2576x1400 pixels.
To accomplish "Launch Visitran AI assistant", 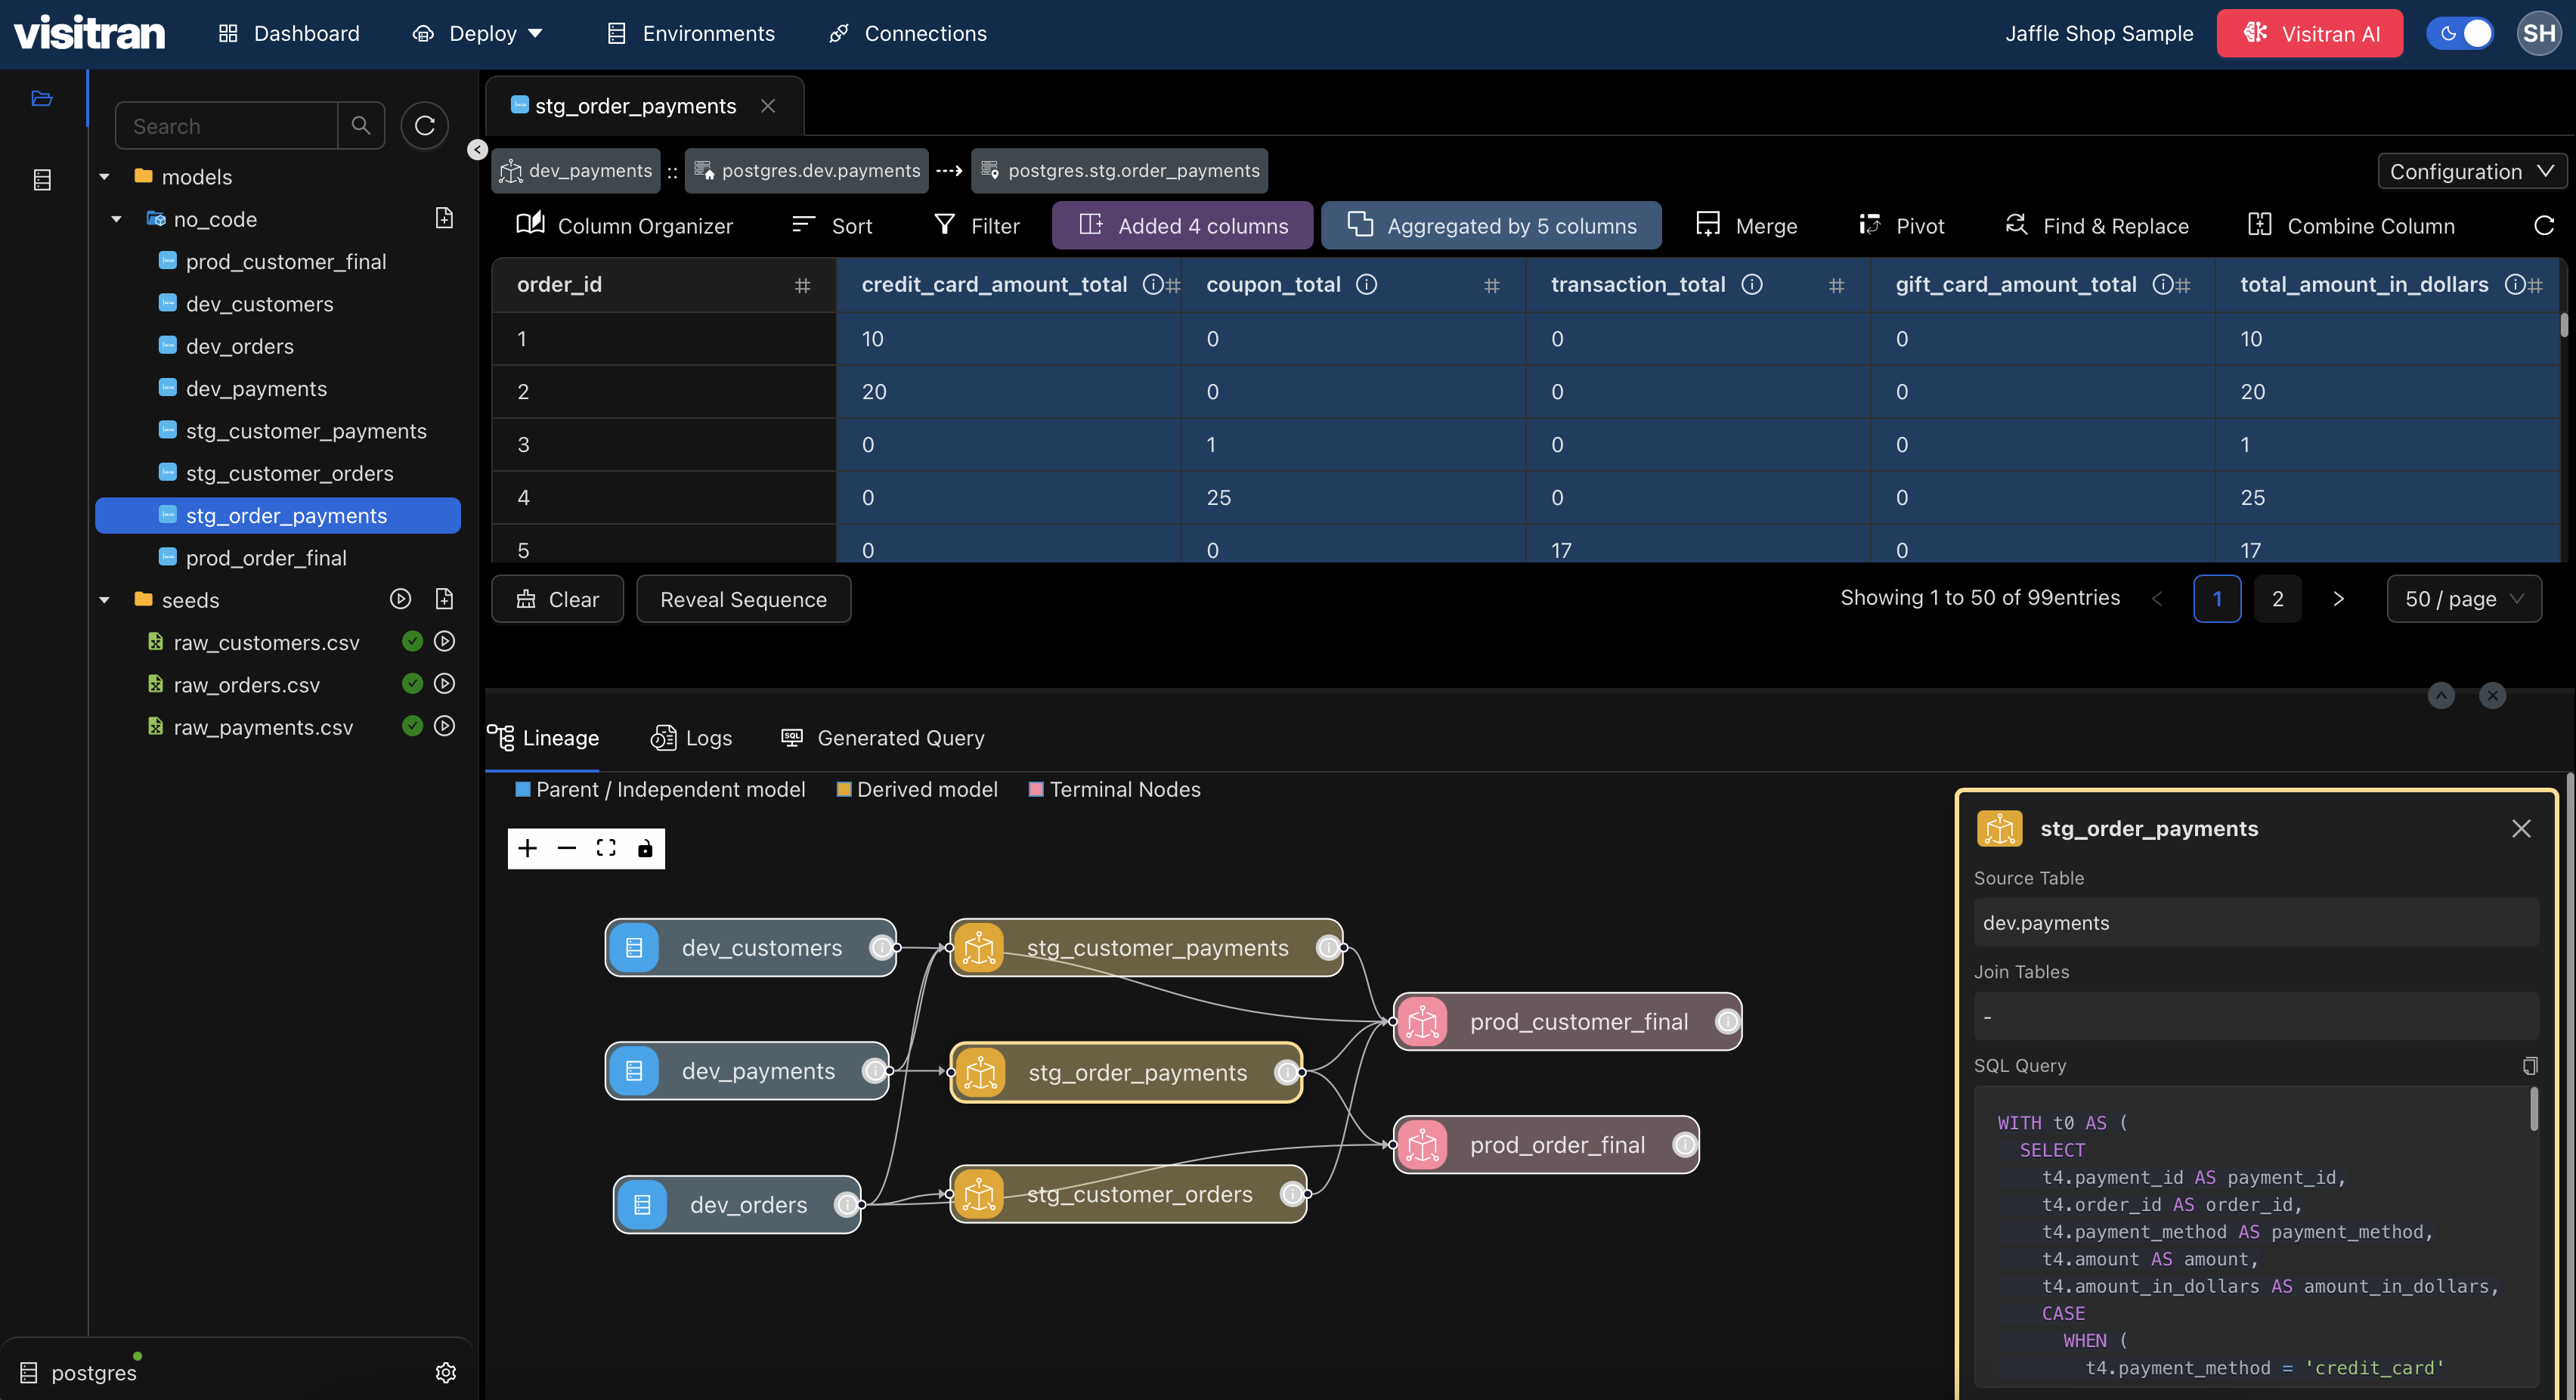I will [2309, 33].
